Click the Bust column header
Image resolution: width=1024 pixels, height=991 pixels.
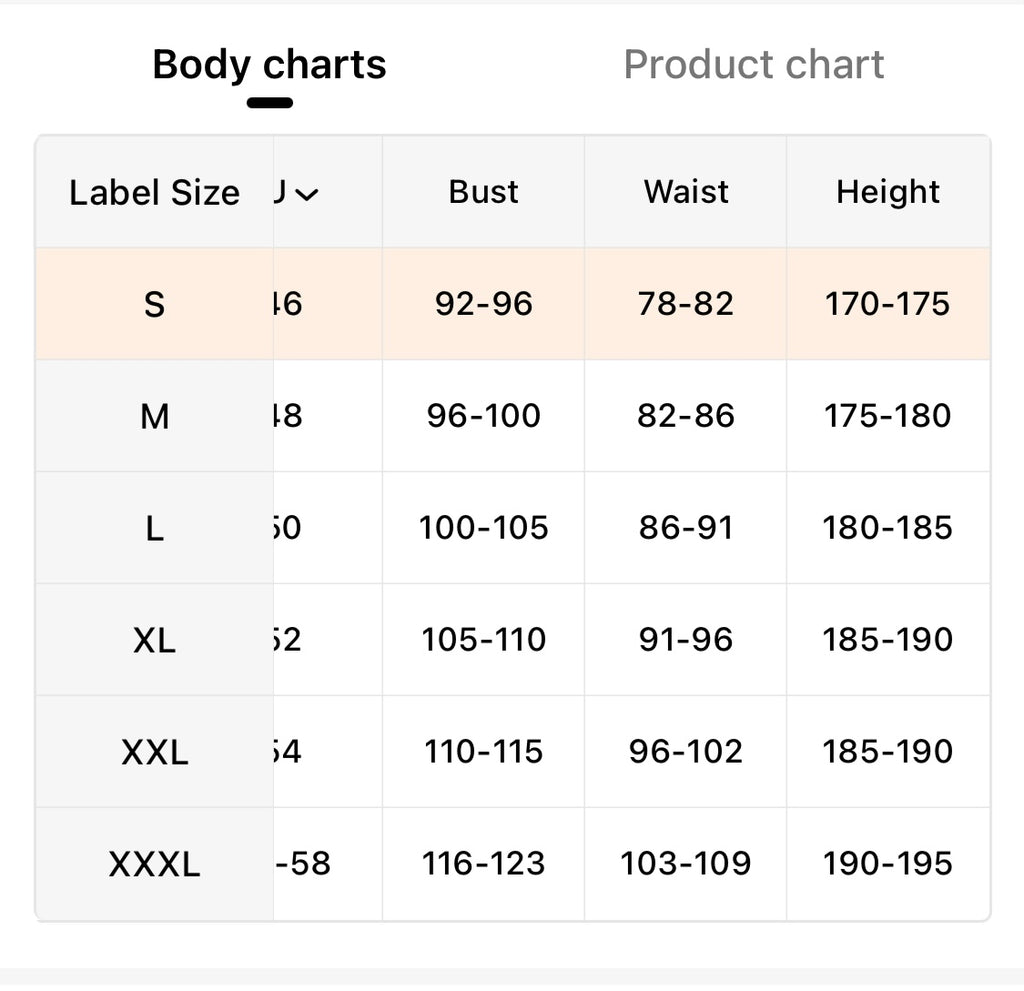coord(483,192)
